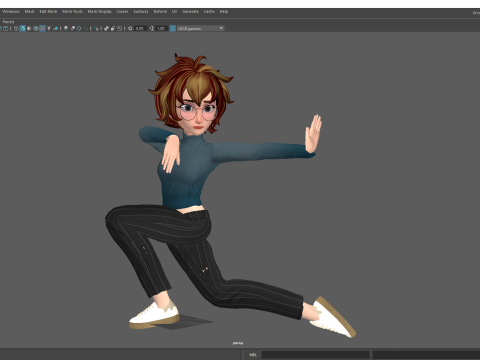Image resolution: width=480 pixels, height=360 pixels.
Task: Click the Exposure reset icon
Action: (x=130, y=28)
